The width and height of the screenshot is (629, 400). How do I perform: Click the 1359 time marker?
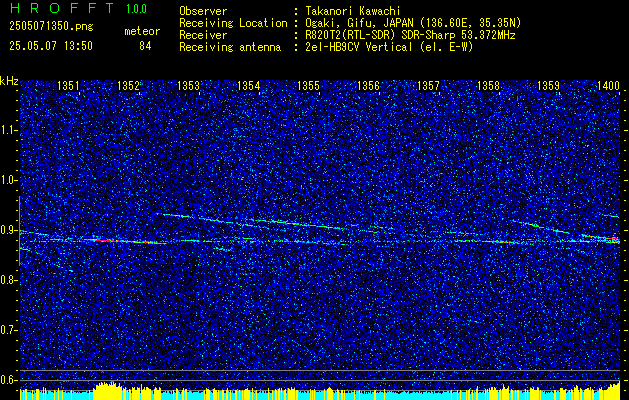point(548,85)
